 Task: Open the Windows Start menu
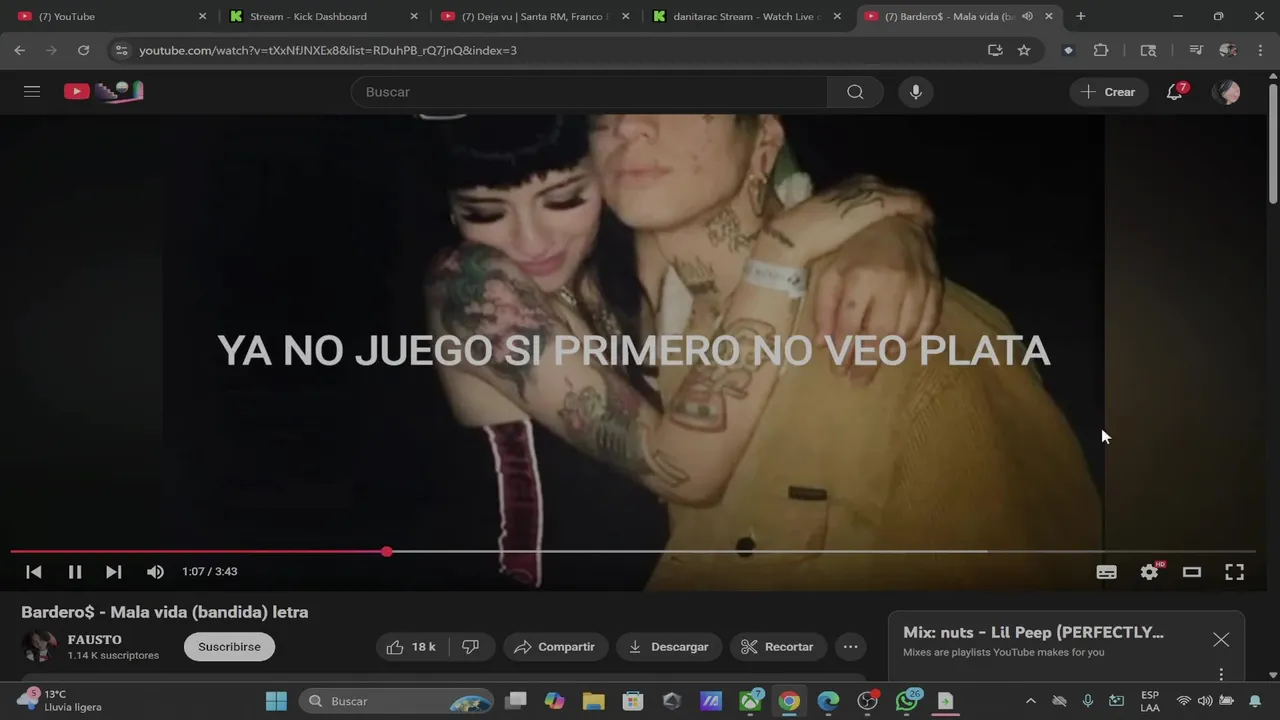tap(276, 701)
